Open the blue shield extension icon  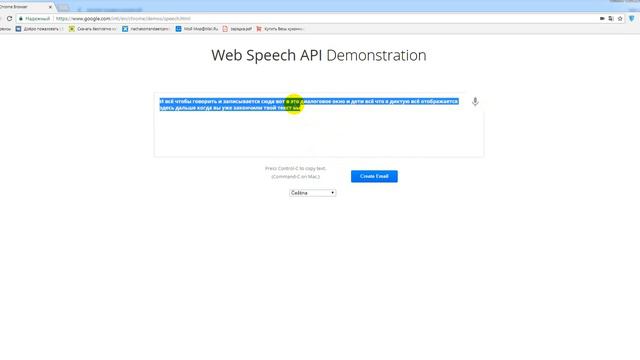[x=632, y=18]
